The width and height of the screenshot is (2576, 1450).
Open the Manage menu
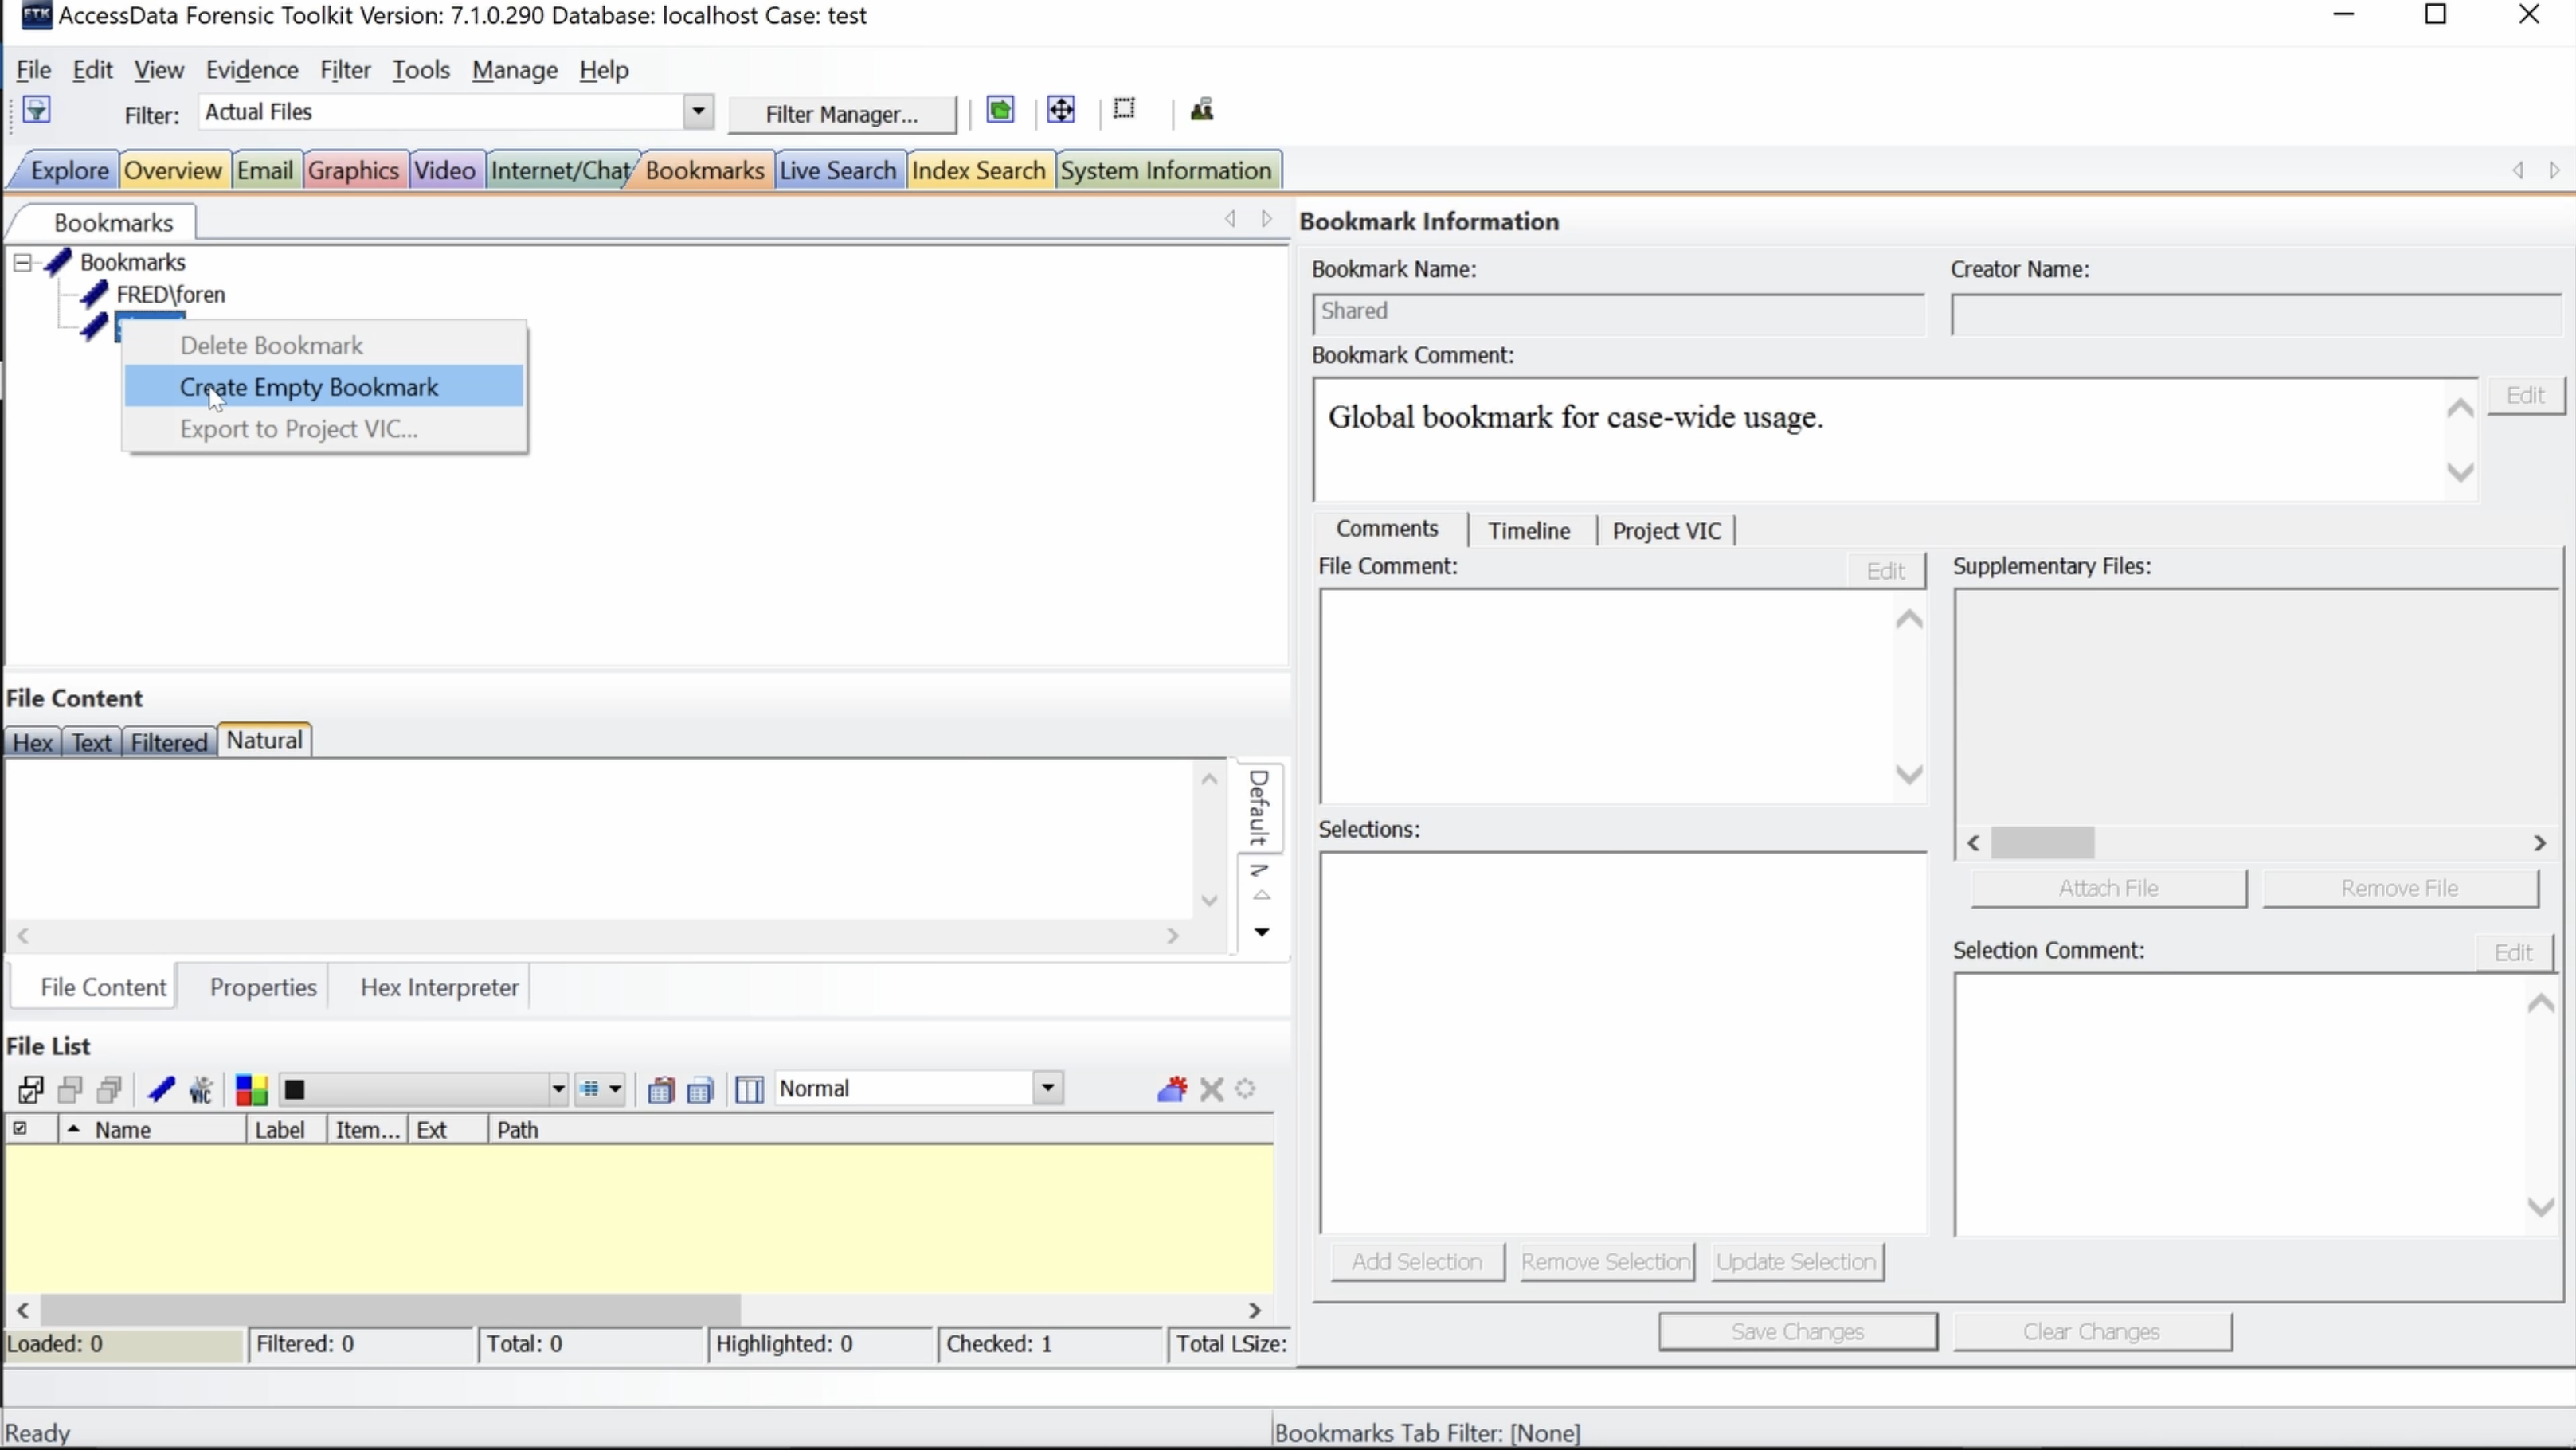pyautogui.click(x=515, y=70)
